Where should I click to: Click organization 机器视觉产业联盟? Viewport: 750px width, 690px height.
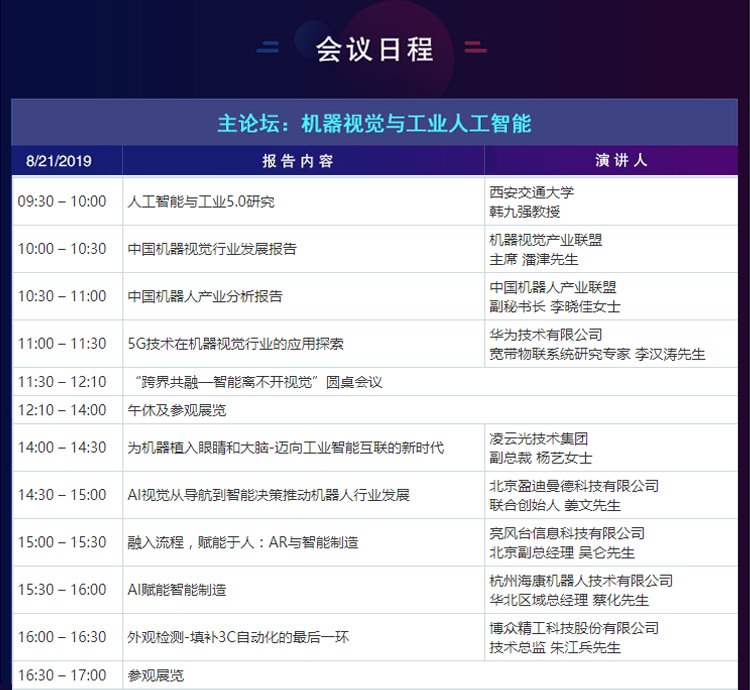[x=545, y=240]
